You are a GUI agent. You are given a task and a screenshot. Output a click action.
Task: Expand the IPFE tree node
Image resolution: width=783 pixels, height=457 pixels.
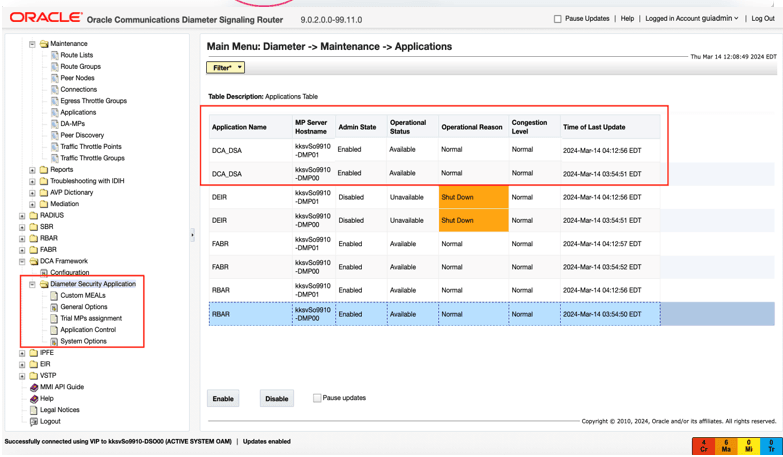(22, 353)
